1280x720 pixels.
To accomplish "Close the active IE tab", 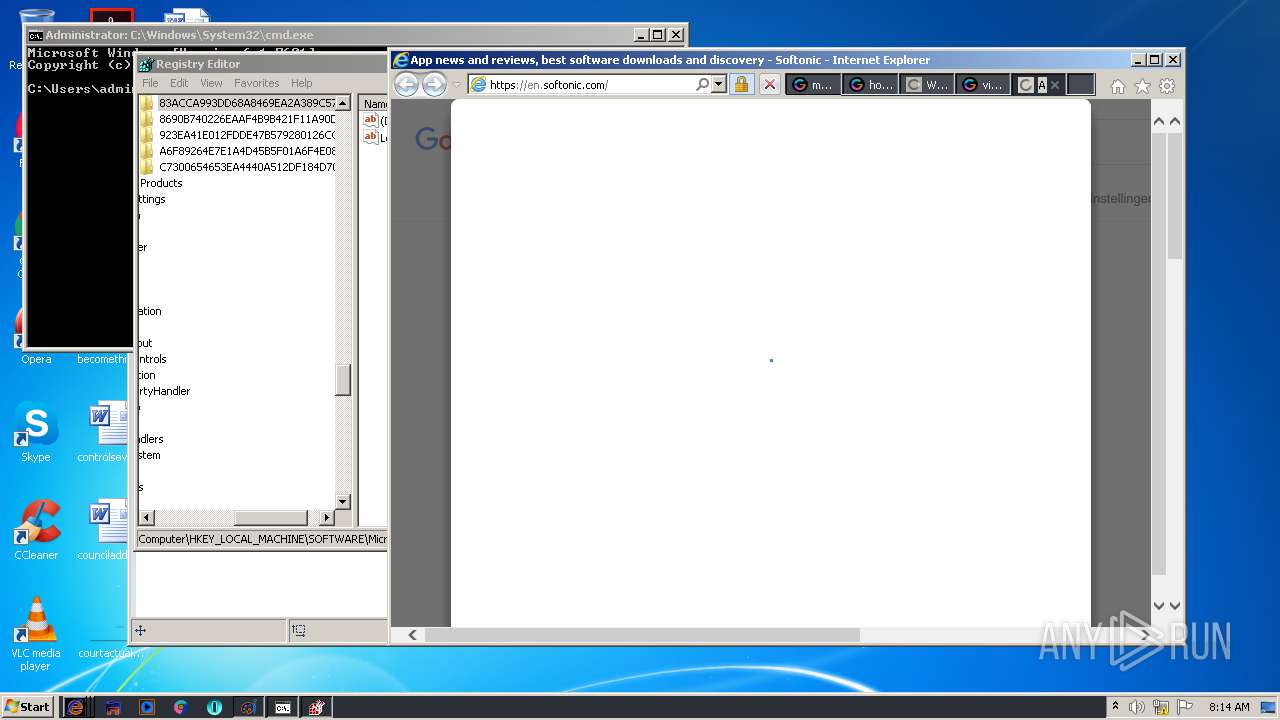I will 1054,85.
